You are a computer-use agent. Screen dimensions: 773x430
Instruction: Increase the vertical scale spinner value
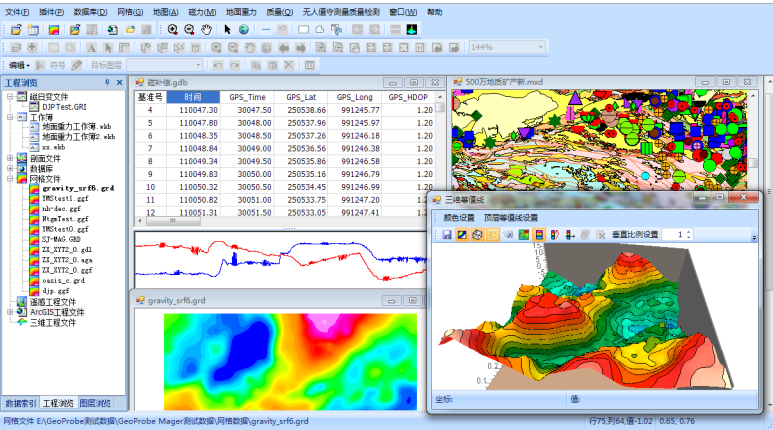click(690, 231)
